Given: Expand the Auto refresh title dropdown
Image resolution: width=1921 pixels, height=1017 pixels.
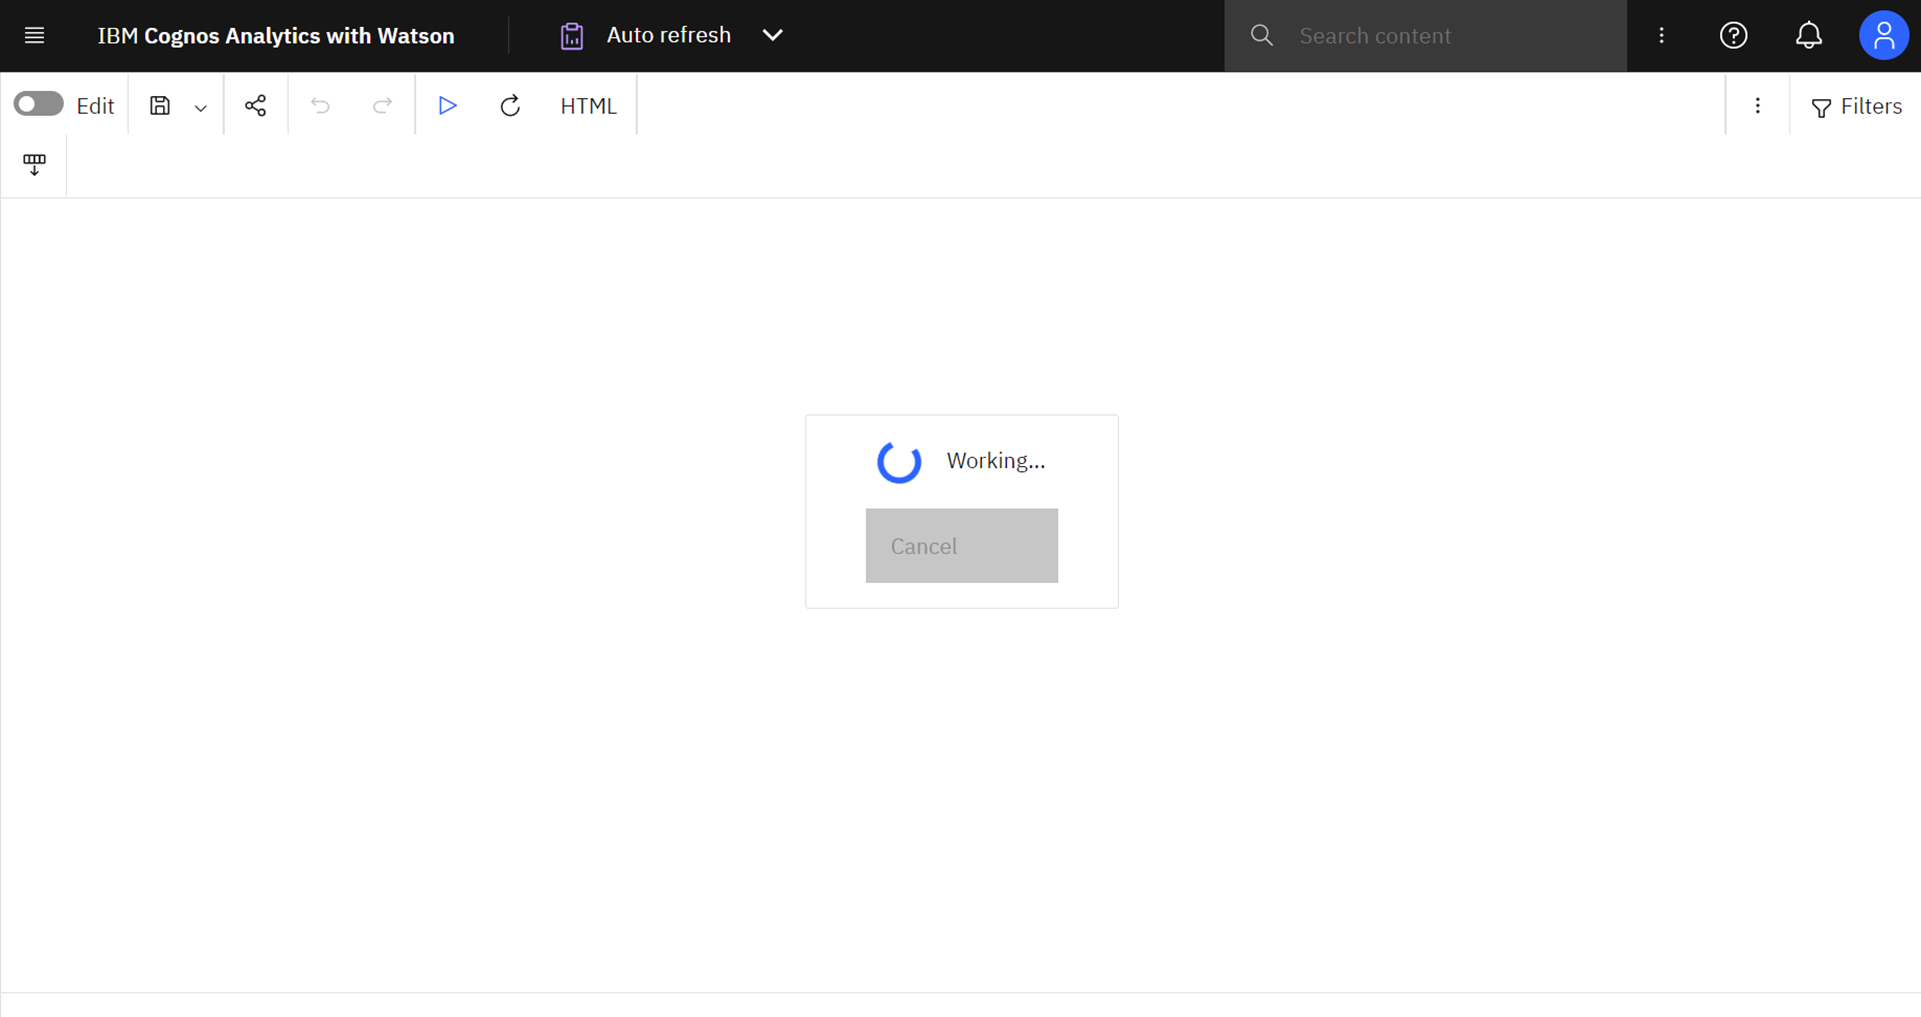Looking at the screenshot, I should [773, 35].
